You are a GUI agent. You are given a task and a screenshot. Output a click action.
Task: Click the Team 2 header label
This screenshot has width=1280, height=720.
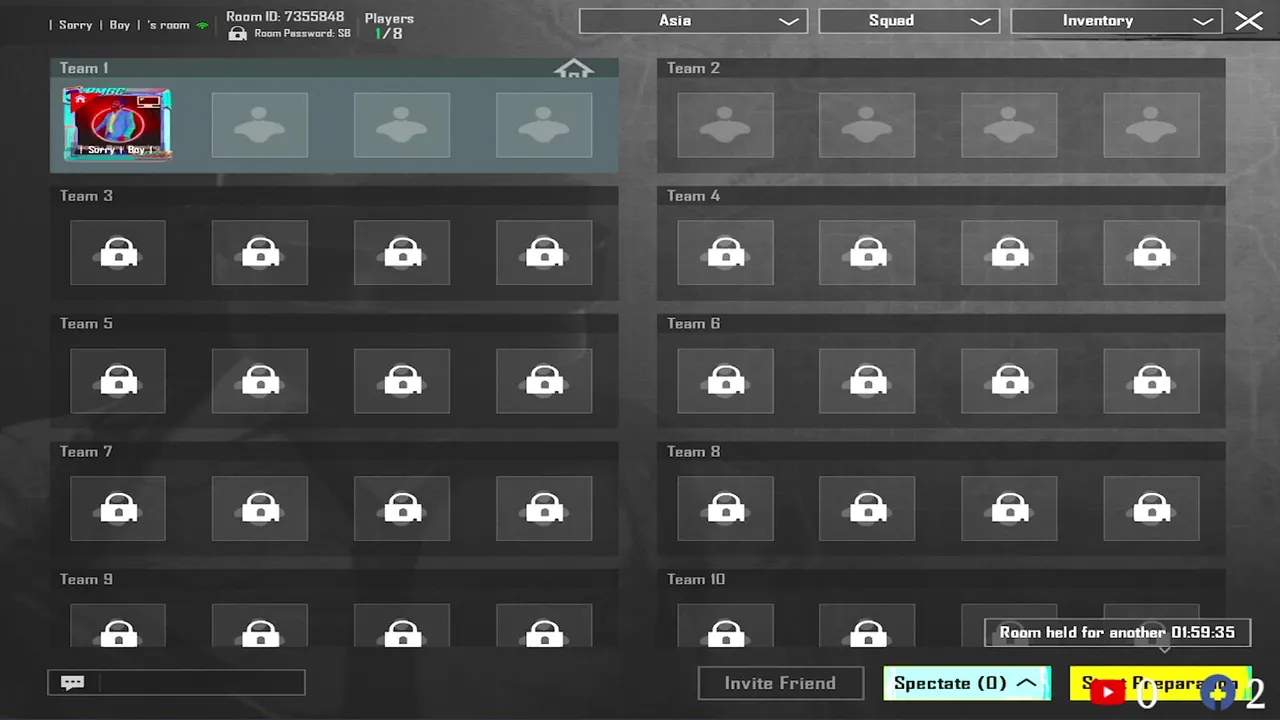point(693,68)
